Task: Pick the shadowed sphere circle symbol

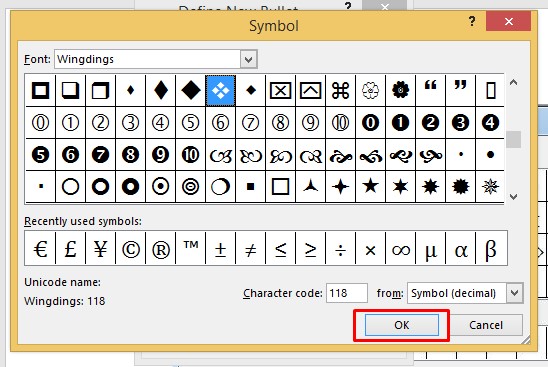Action: (x=221, y=187)
